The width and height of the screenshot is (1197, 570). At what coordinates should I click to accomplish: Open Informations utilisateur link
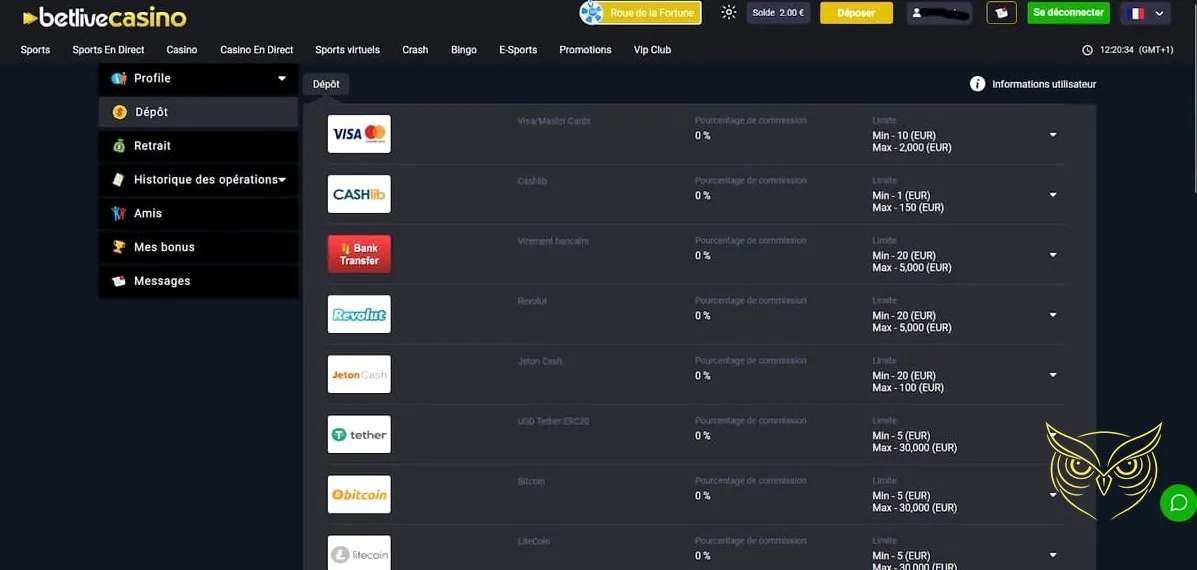click(x=1044, y=84)
